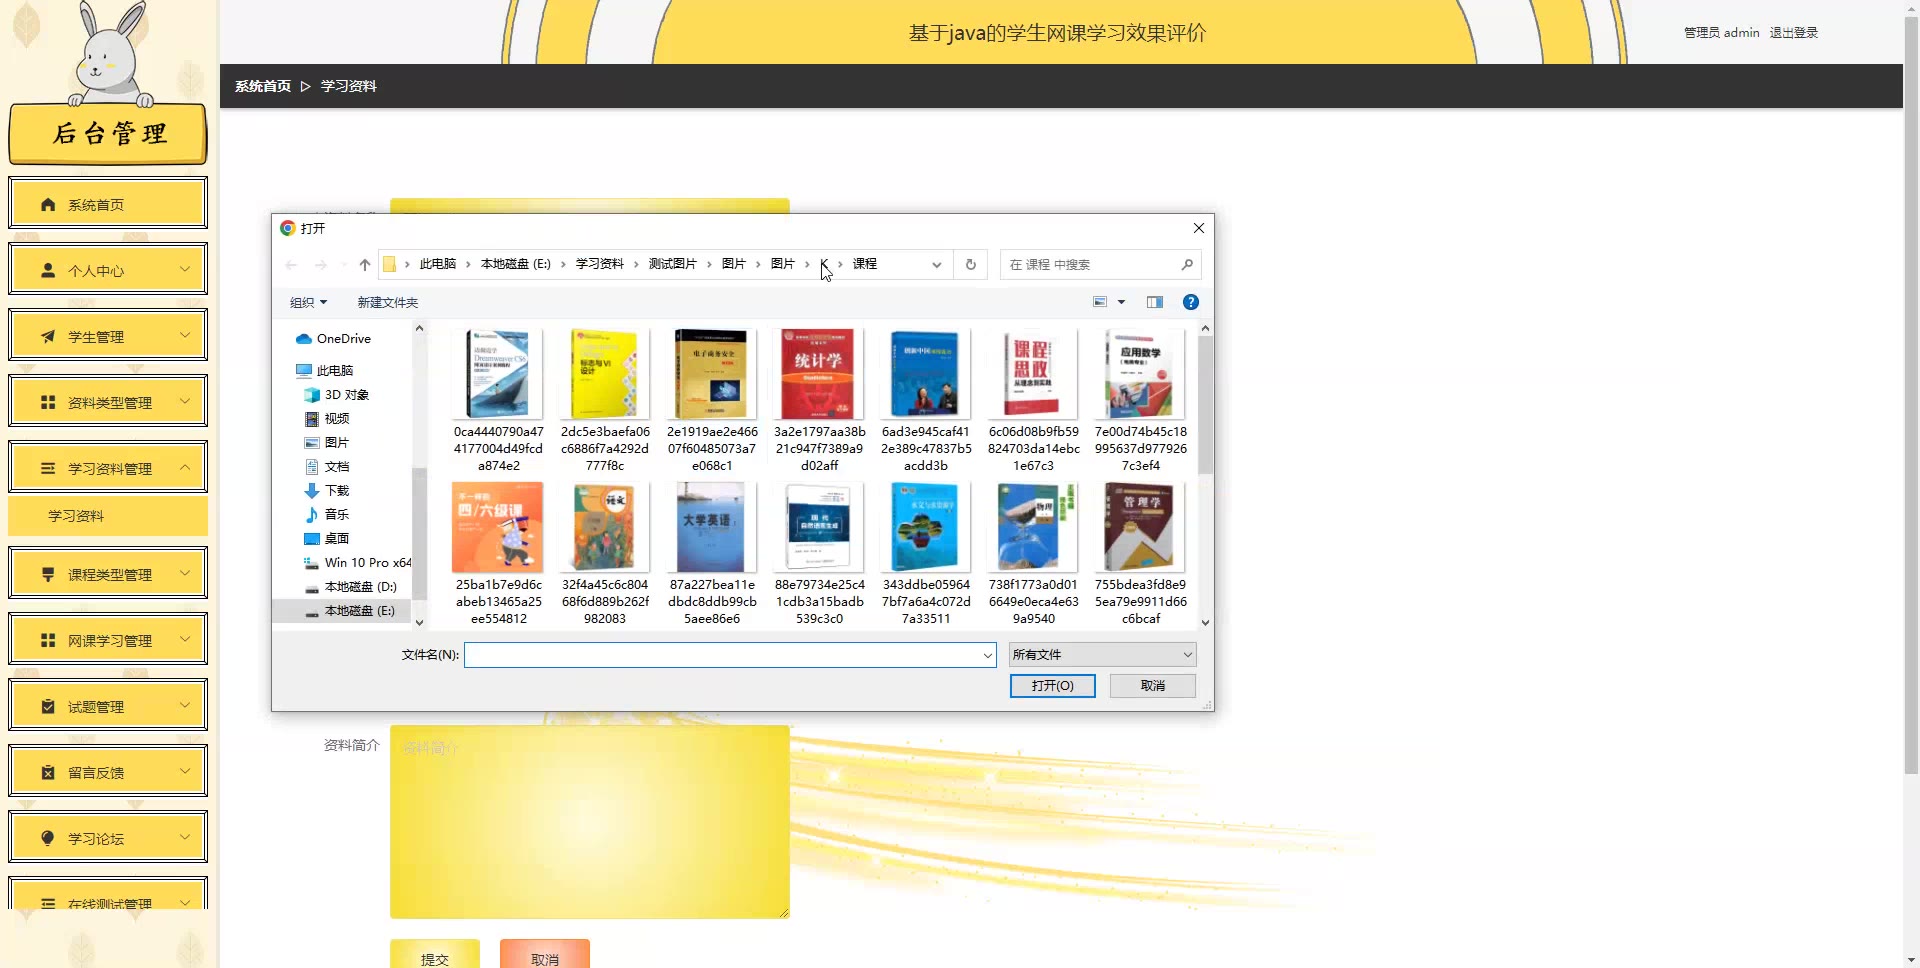Image resolution: width=1920 pixels, height=968 pixels.
Task: Expand the 试题管理 sidebar menu
Action: [x=108, y=706]
